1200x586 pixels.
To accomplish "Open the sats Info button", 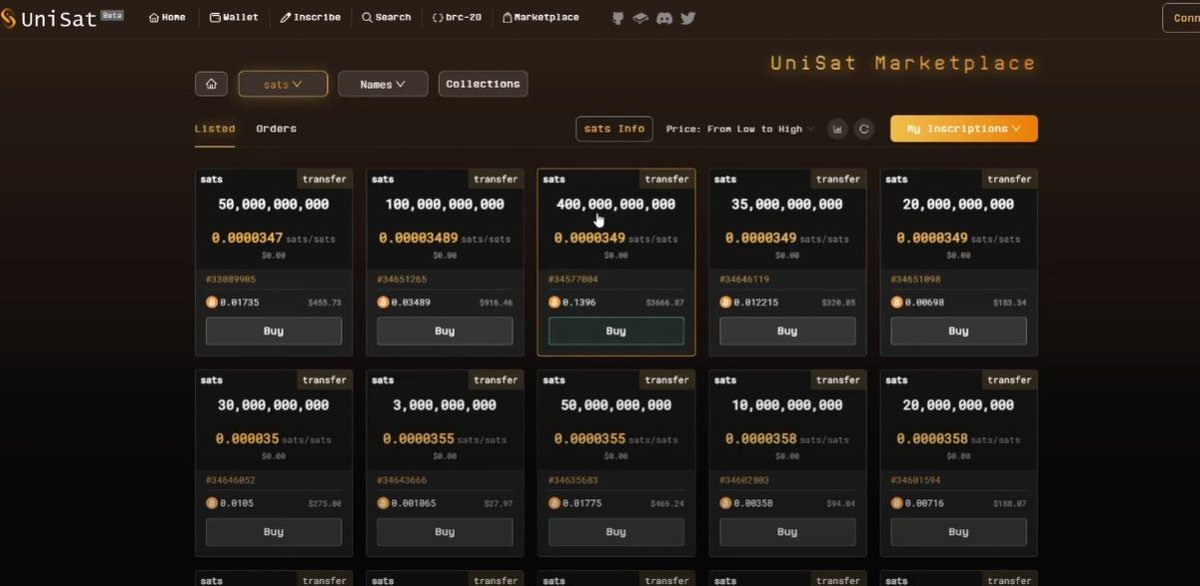I will click(614, 129).
